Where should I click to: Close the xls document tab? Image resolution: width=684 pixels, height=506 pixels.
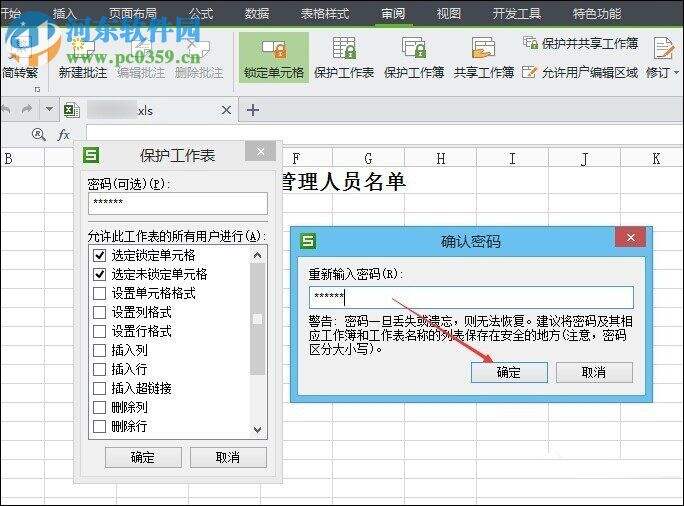(x=226, y=110)
